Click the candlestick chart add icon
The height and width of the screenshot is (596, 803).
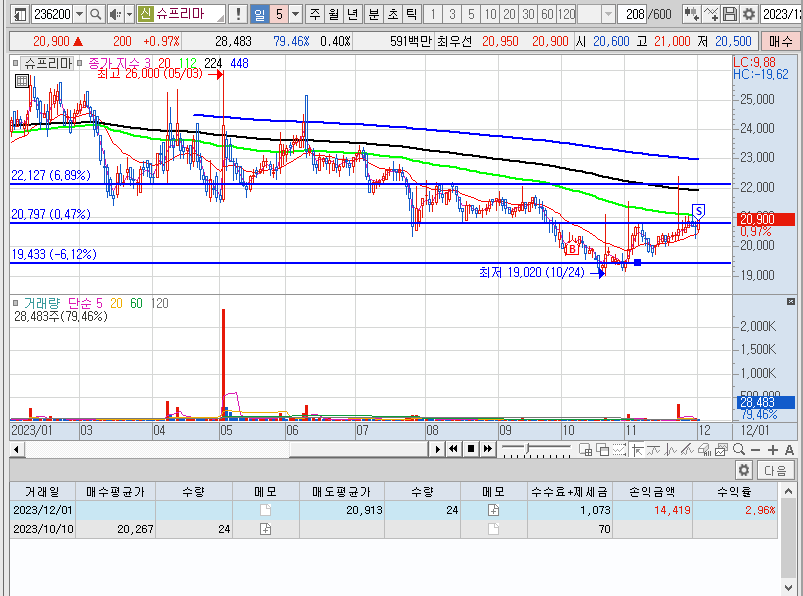691,14
